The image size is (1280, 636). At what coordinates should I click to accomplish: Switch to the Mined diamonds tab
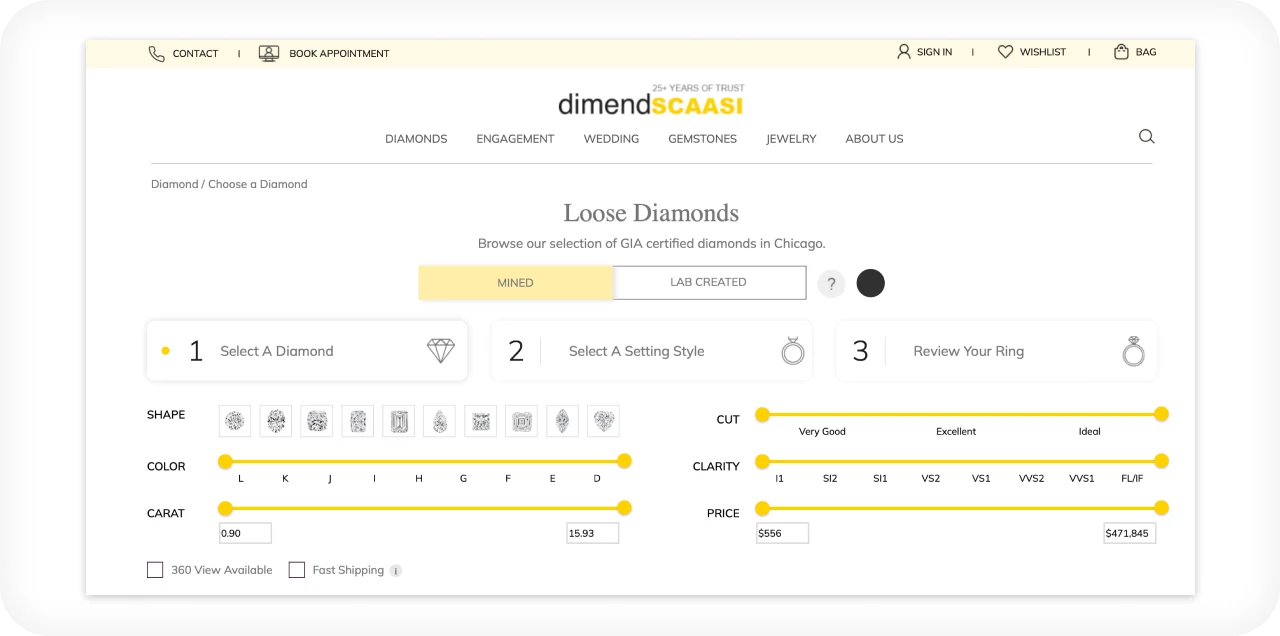(x=516, y=283)
